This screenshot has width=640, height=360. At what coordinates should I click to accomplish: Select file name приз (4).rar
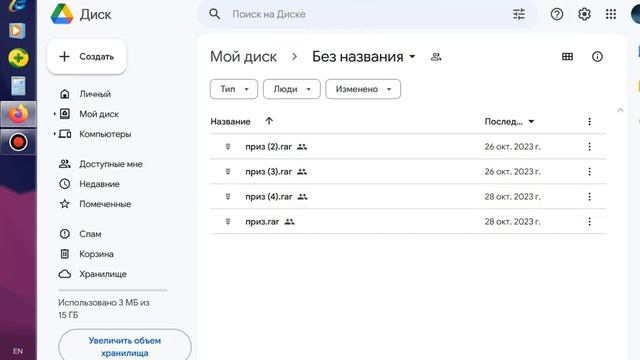pyautogui.click(x=269, y=196)
